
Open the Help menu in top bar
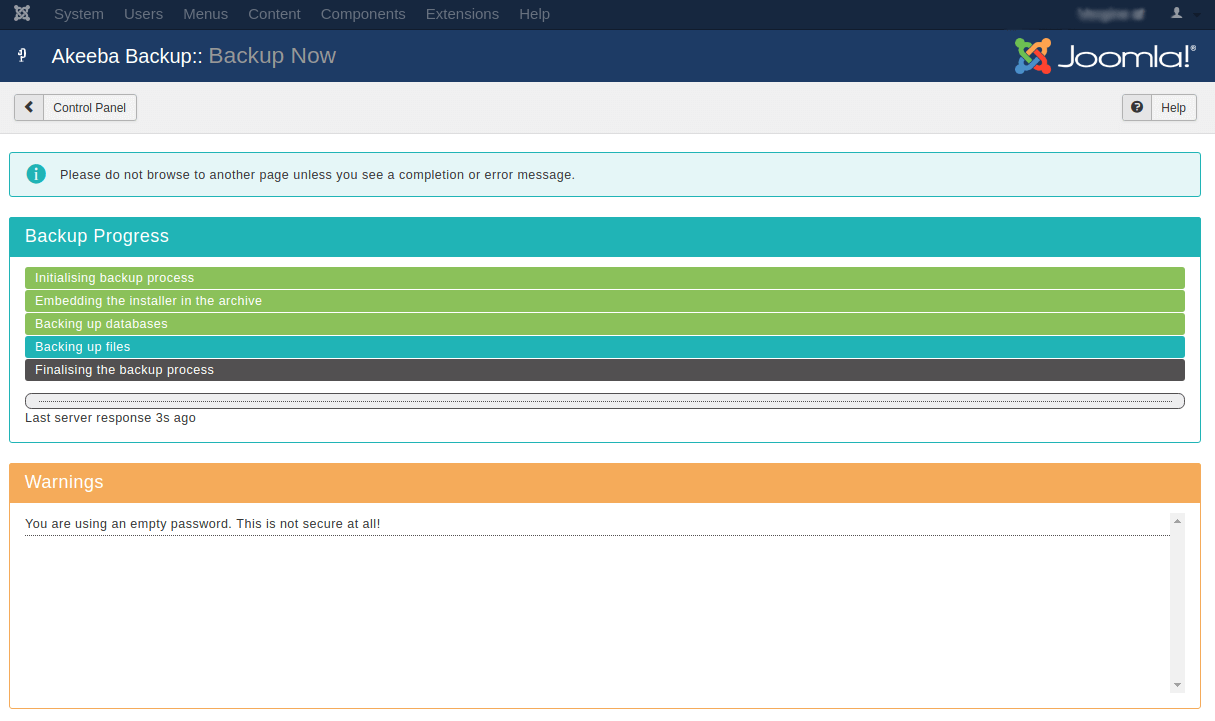click(534, 14)
